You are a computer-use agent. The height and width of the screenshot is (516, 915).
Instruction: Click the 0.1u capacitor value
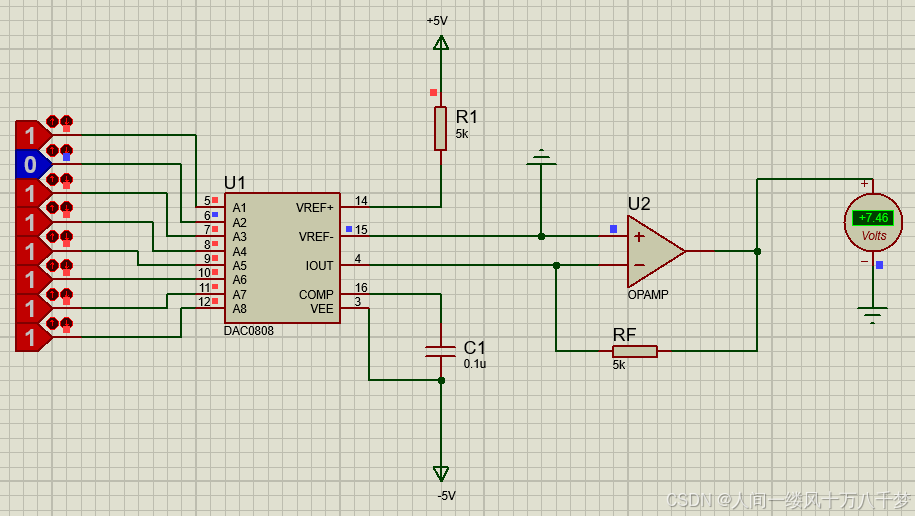[475, 364]
